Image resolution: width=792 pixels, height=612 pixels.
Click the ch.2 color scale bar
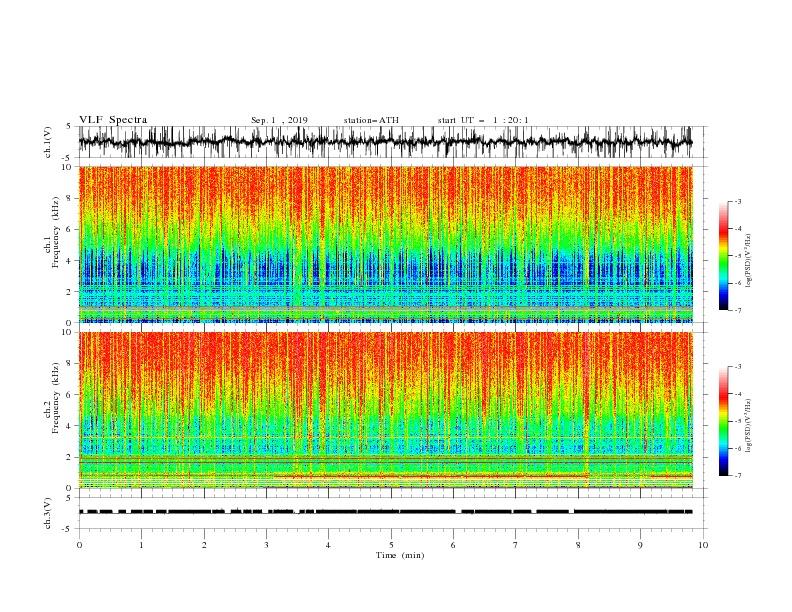pyautogui.click(x=724, y=421)
